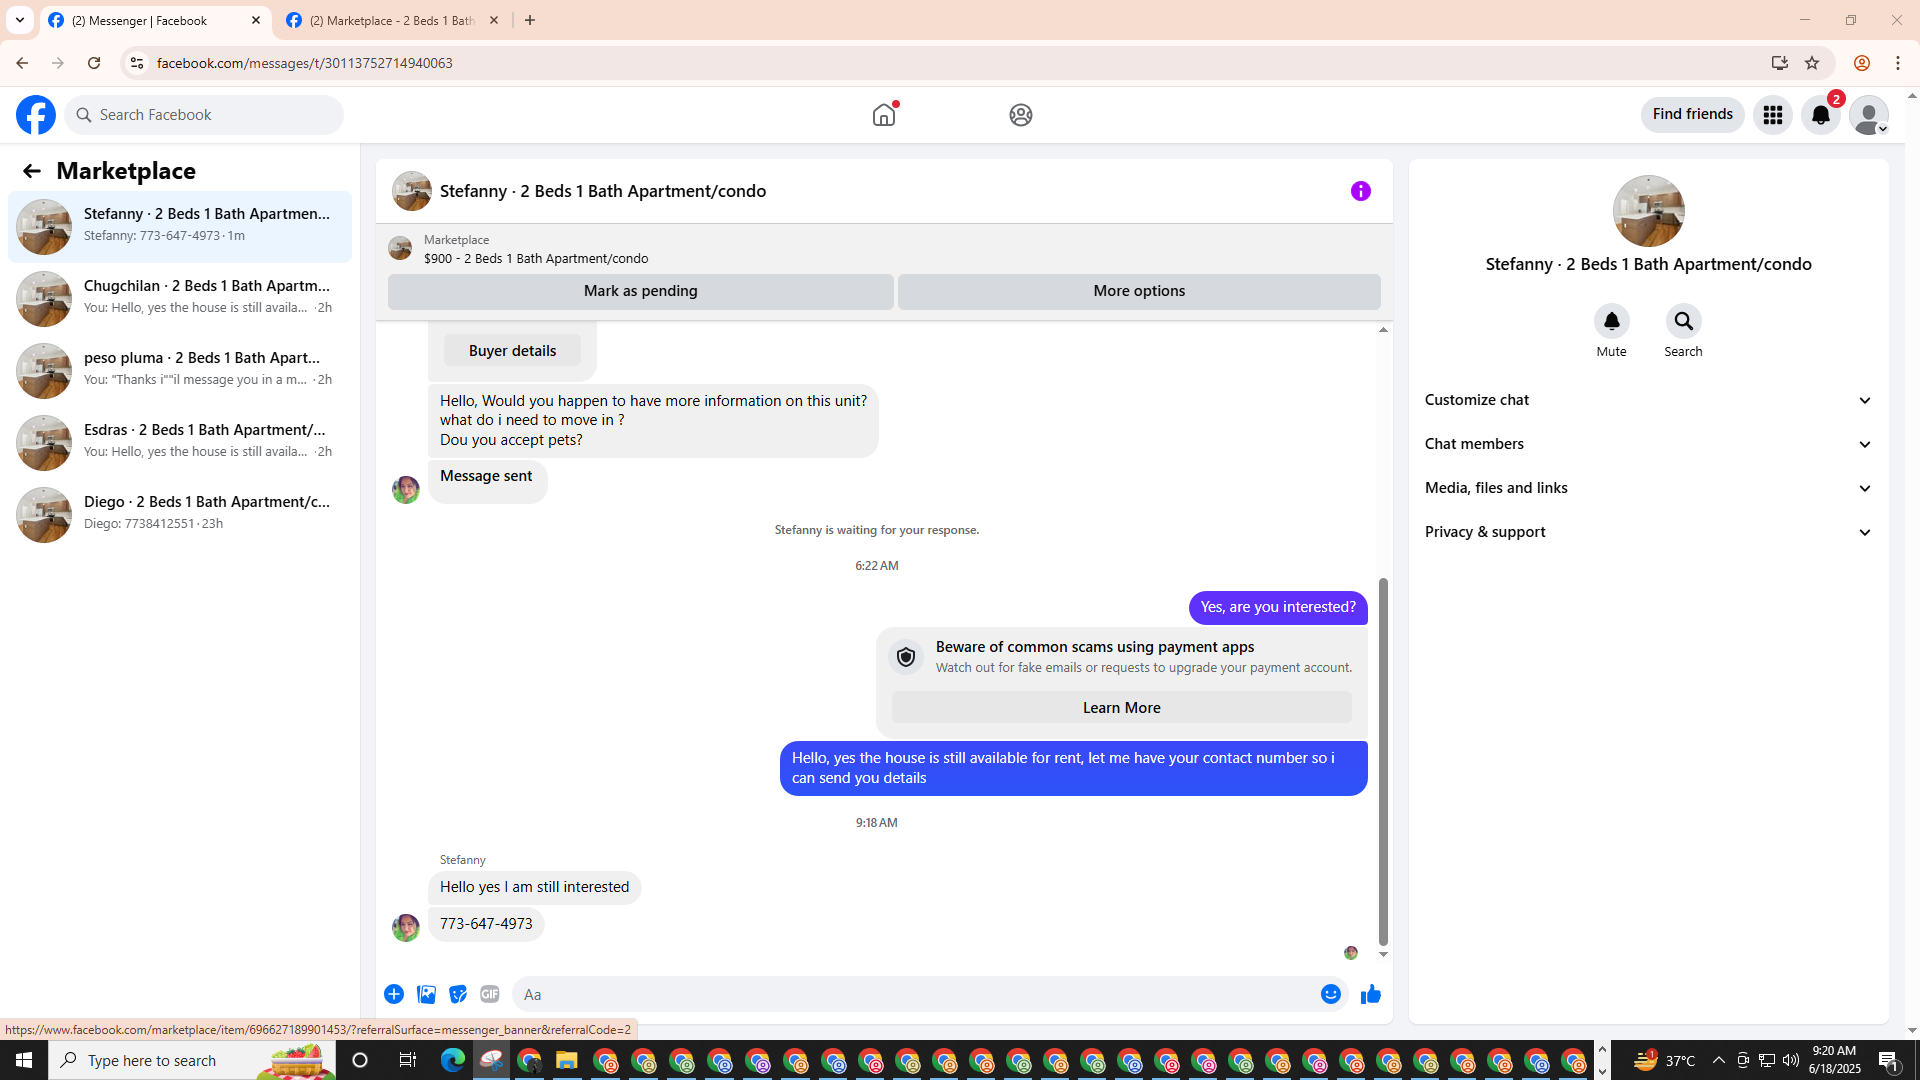
Task: Go to the Home feed icon
Action: coord(884,115)
